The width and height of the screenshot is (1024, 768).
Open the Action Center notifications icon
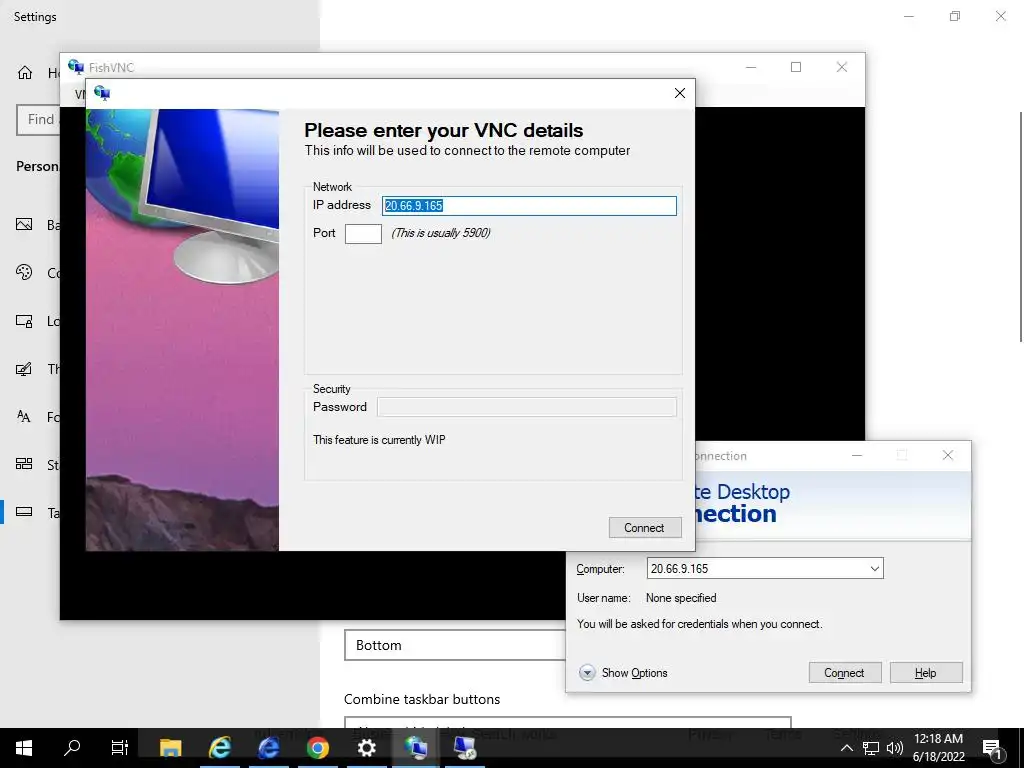click(x=992, y=748)
